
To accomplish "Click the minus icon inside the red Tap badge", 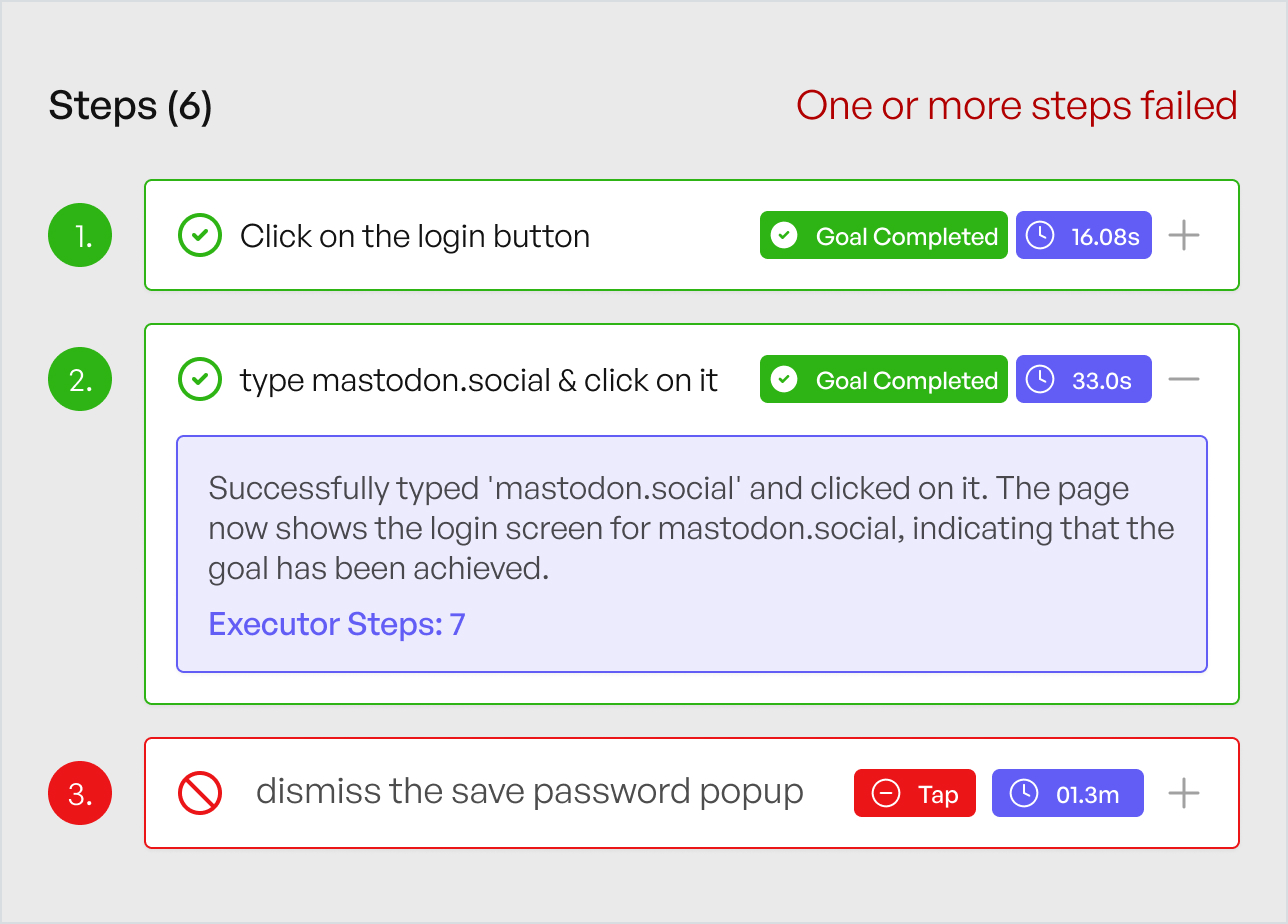I will 884,792.
